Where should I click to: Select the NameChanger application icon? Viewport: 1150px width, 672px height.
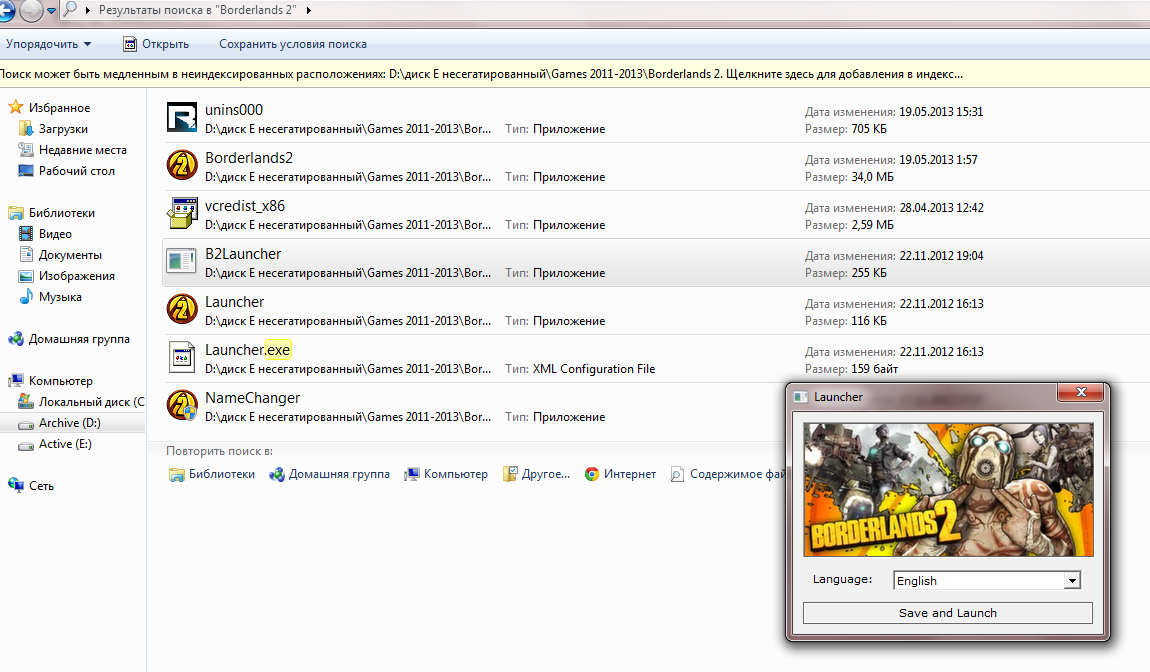[x=181, y=405]
